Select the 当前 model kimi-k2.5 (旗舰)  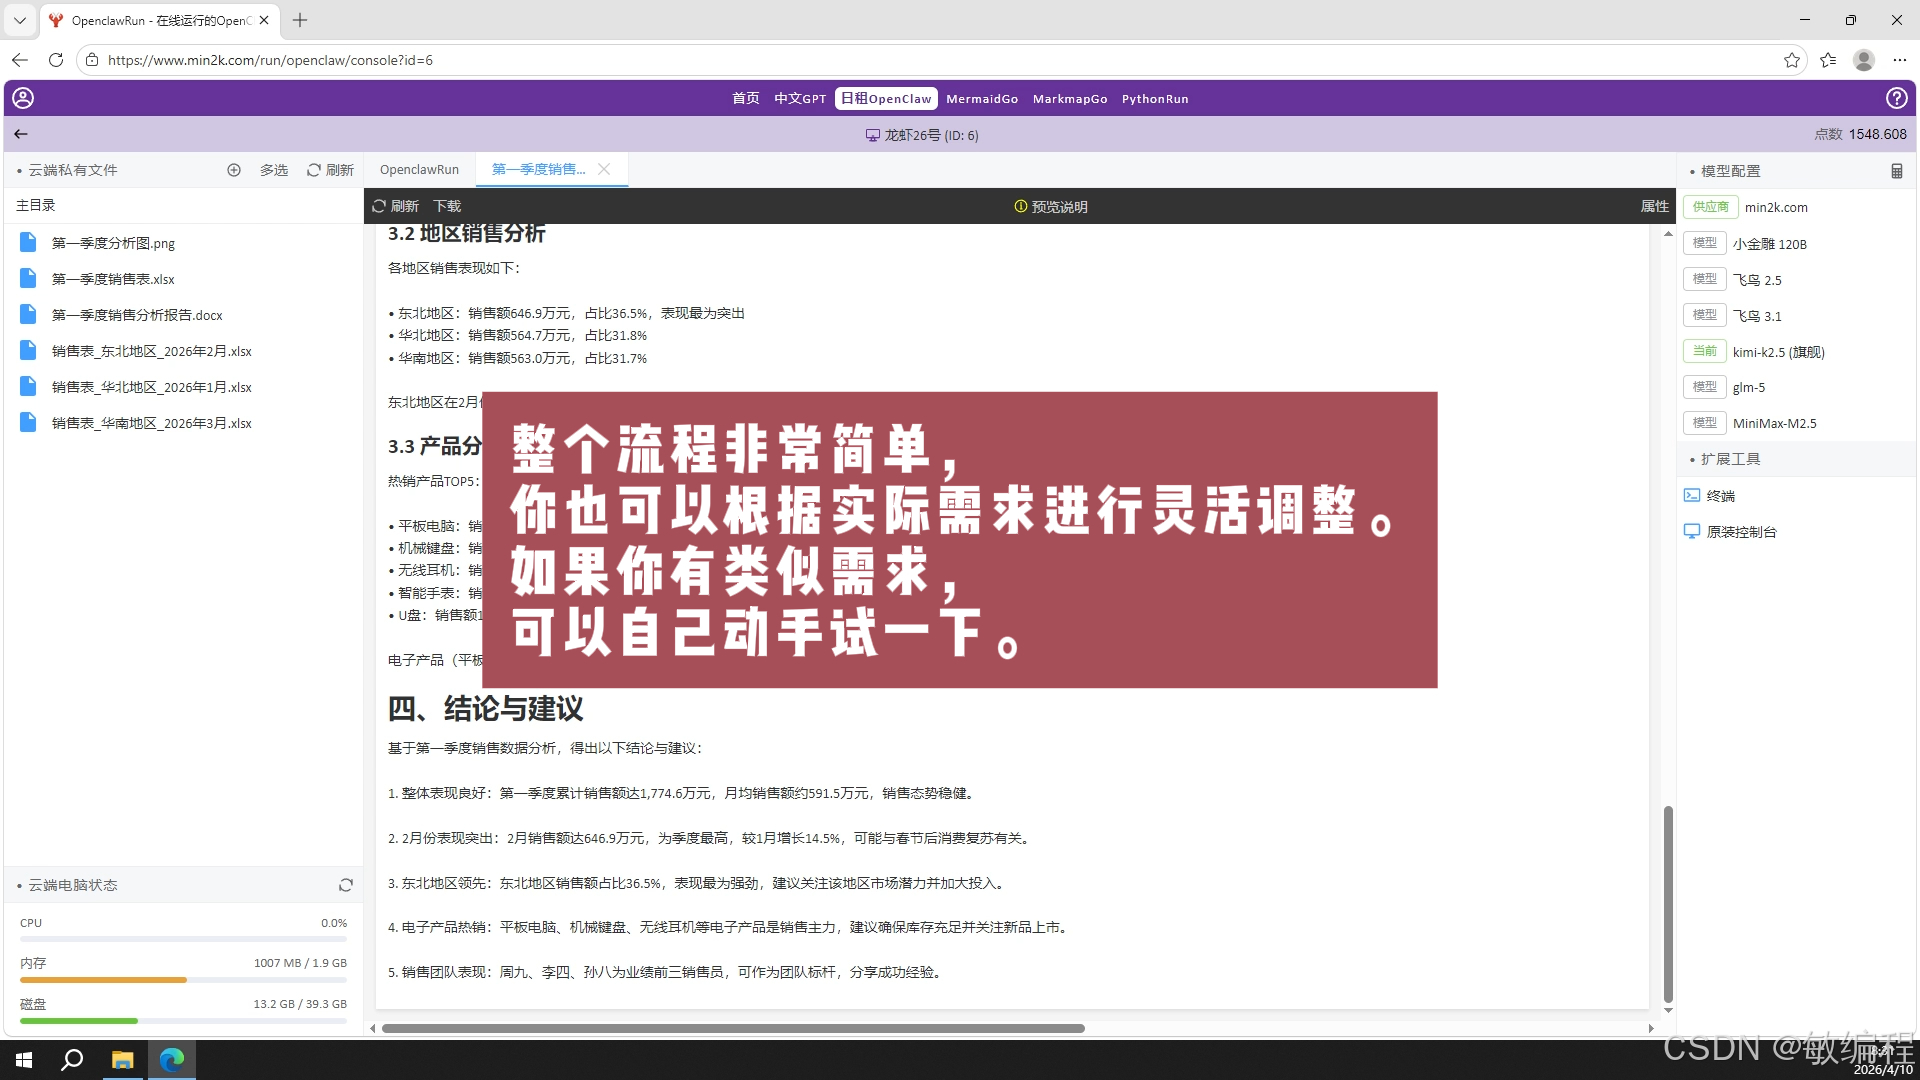[1777, 351]
